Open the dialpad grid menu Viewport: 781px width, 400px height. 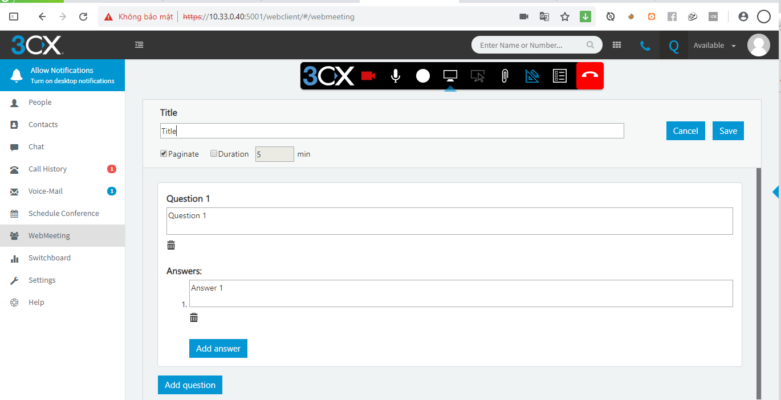click(x=617, y=45)
